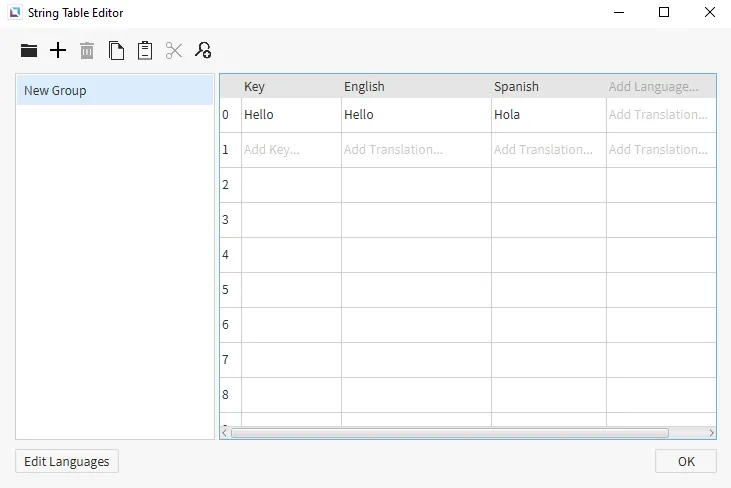Click the cut scissors icon

174,51
